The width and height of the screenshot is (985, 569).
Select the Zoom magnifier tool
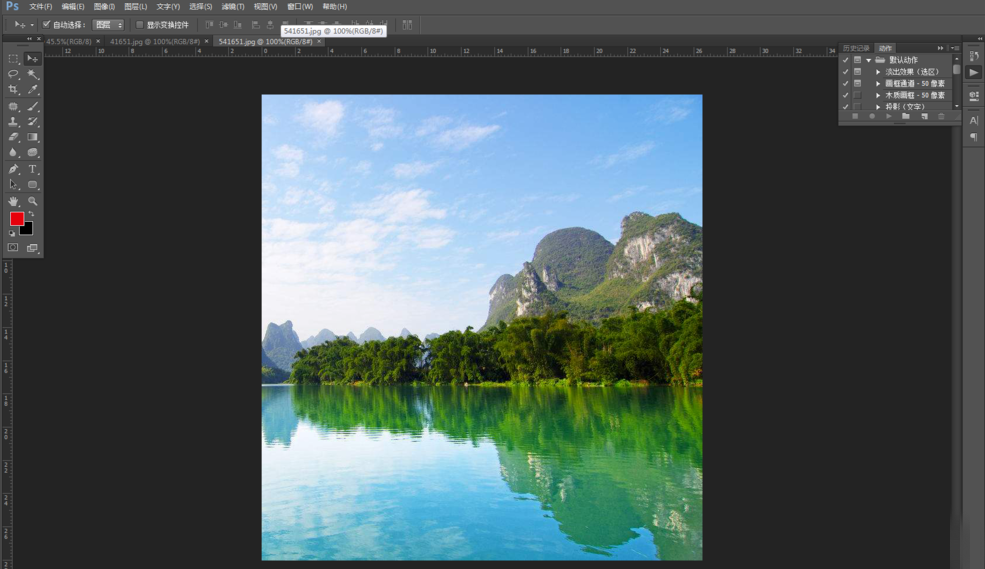[33, 201]
